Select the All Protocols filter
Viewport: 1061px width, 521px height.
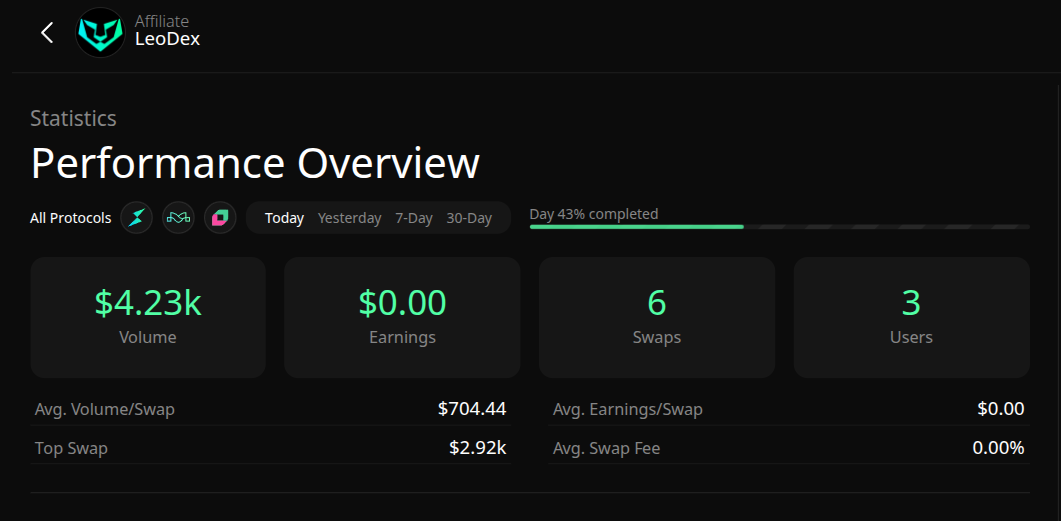71,218
